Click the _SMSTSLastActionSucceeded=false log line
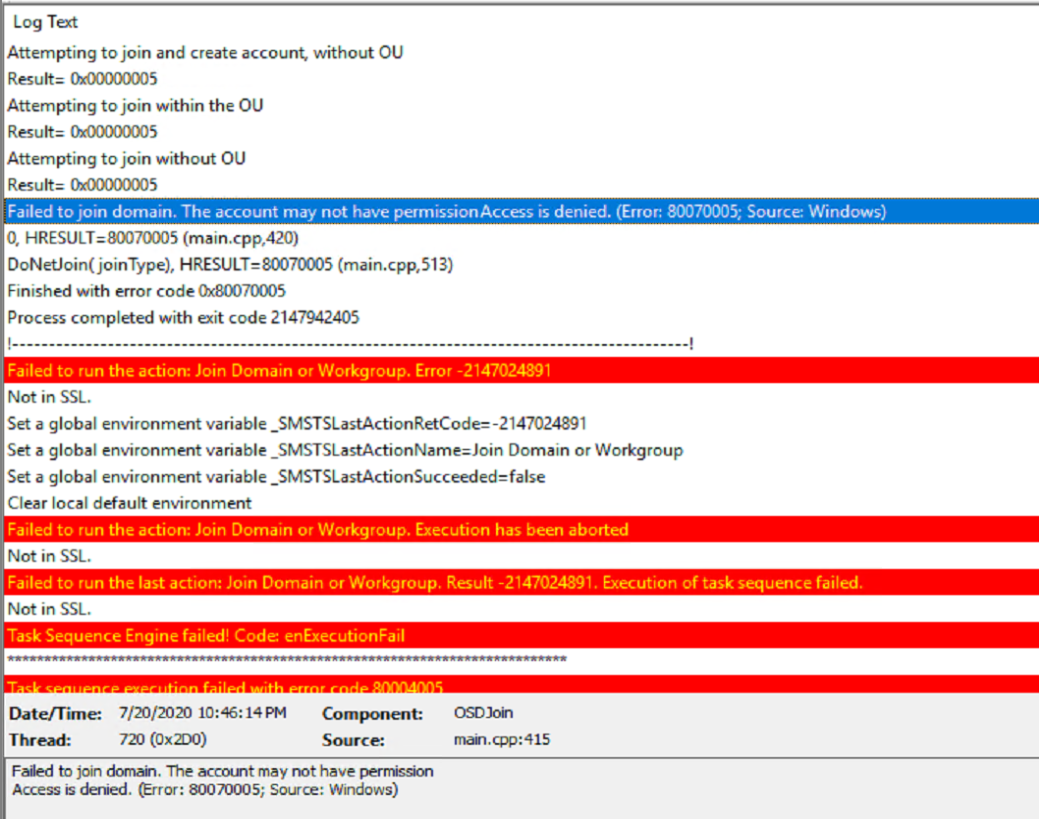Viewport: 1039px width, 819px height. 276,476
